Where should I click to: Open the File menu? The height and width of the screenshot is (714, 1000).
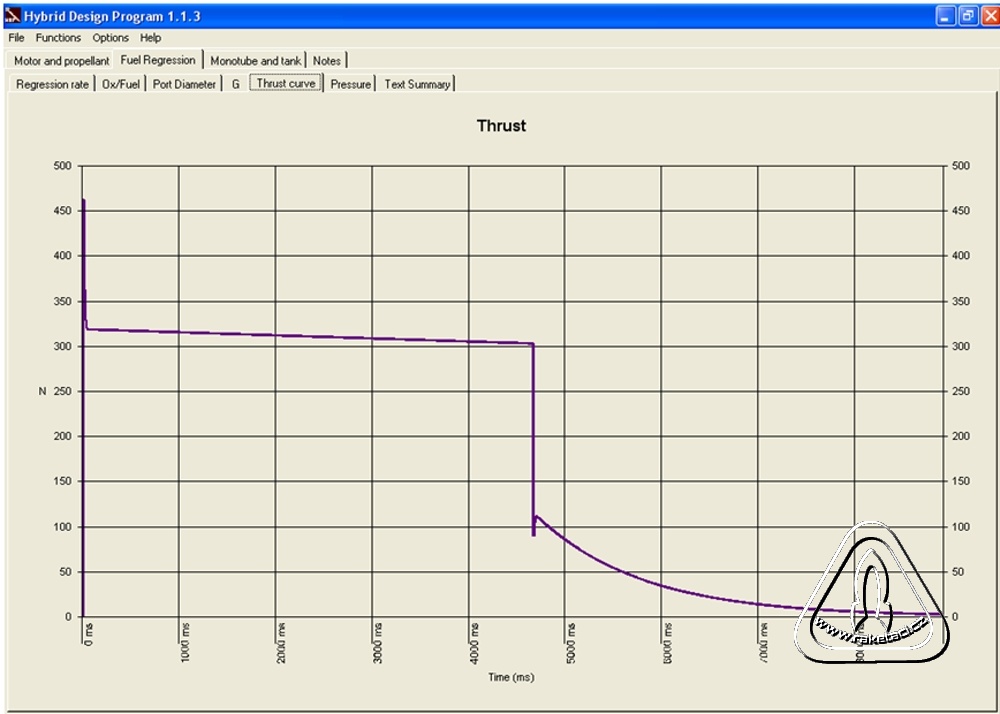(16, 38)
